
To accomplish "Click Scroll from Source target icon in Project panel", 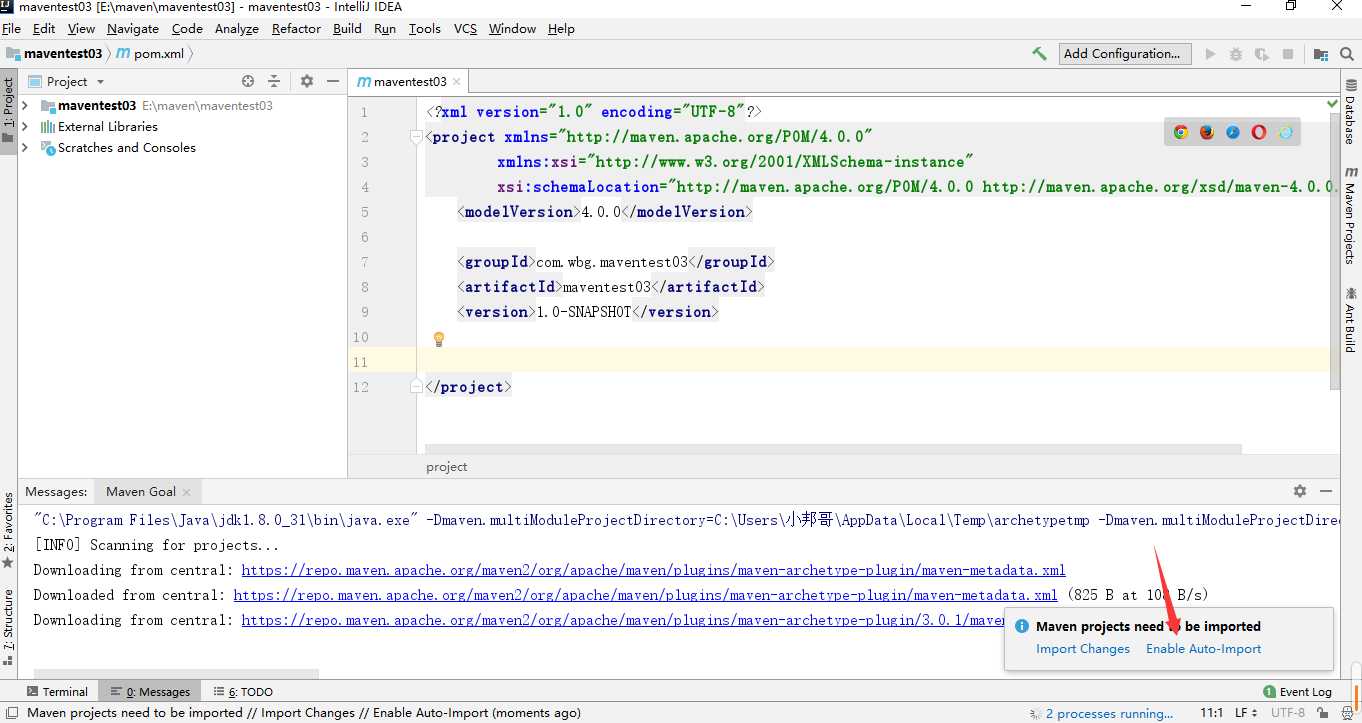I will (x=248, y=81).
